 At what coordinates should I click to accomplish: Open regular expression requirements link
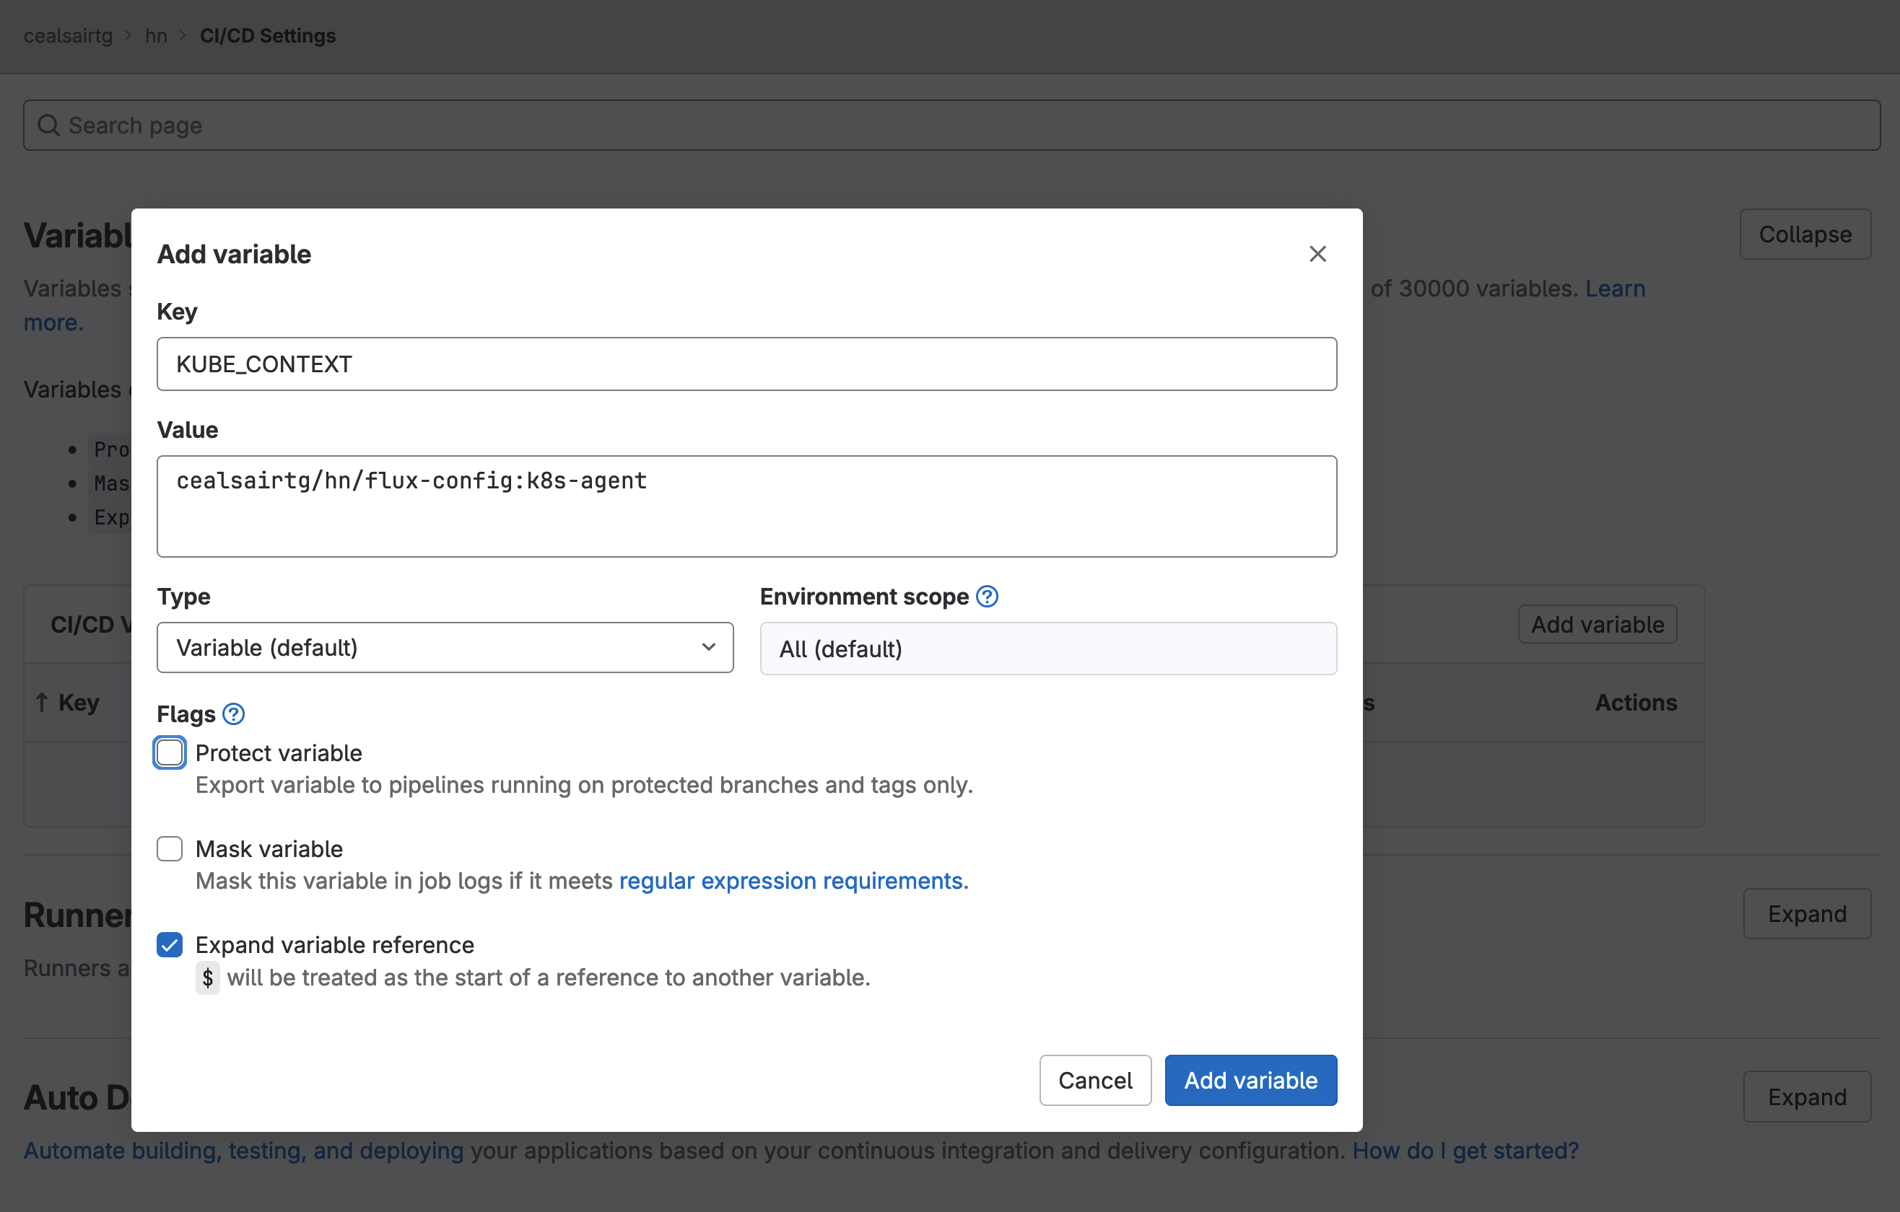[x=790, y=881]
